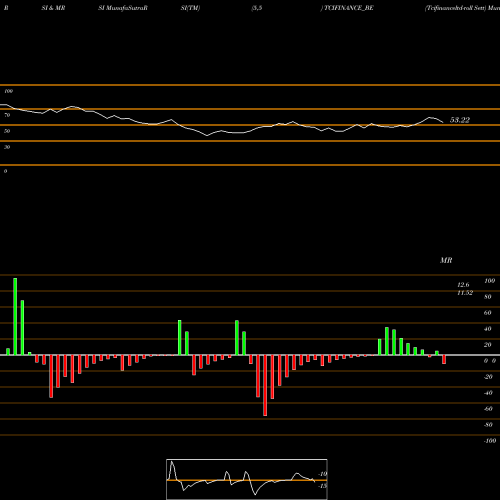500x500 pixels.
Task: Click the 30 level label on the RSI panel
Action: click(7, 147)
